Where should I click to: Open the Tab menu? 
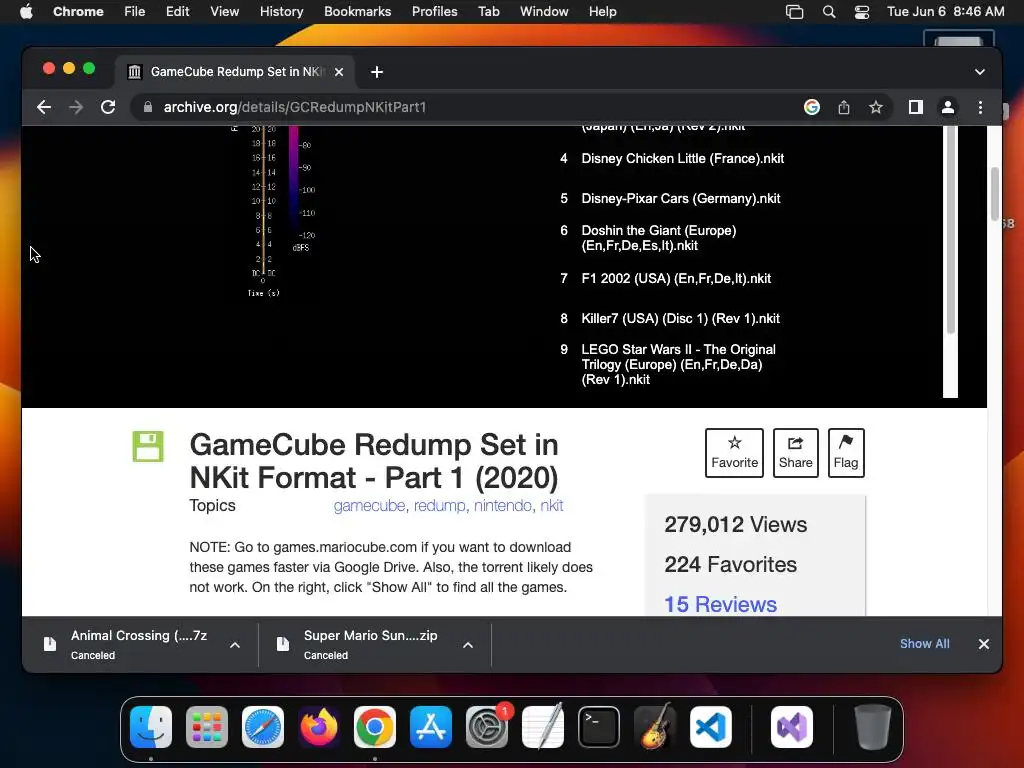point(488,12)
